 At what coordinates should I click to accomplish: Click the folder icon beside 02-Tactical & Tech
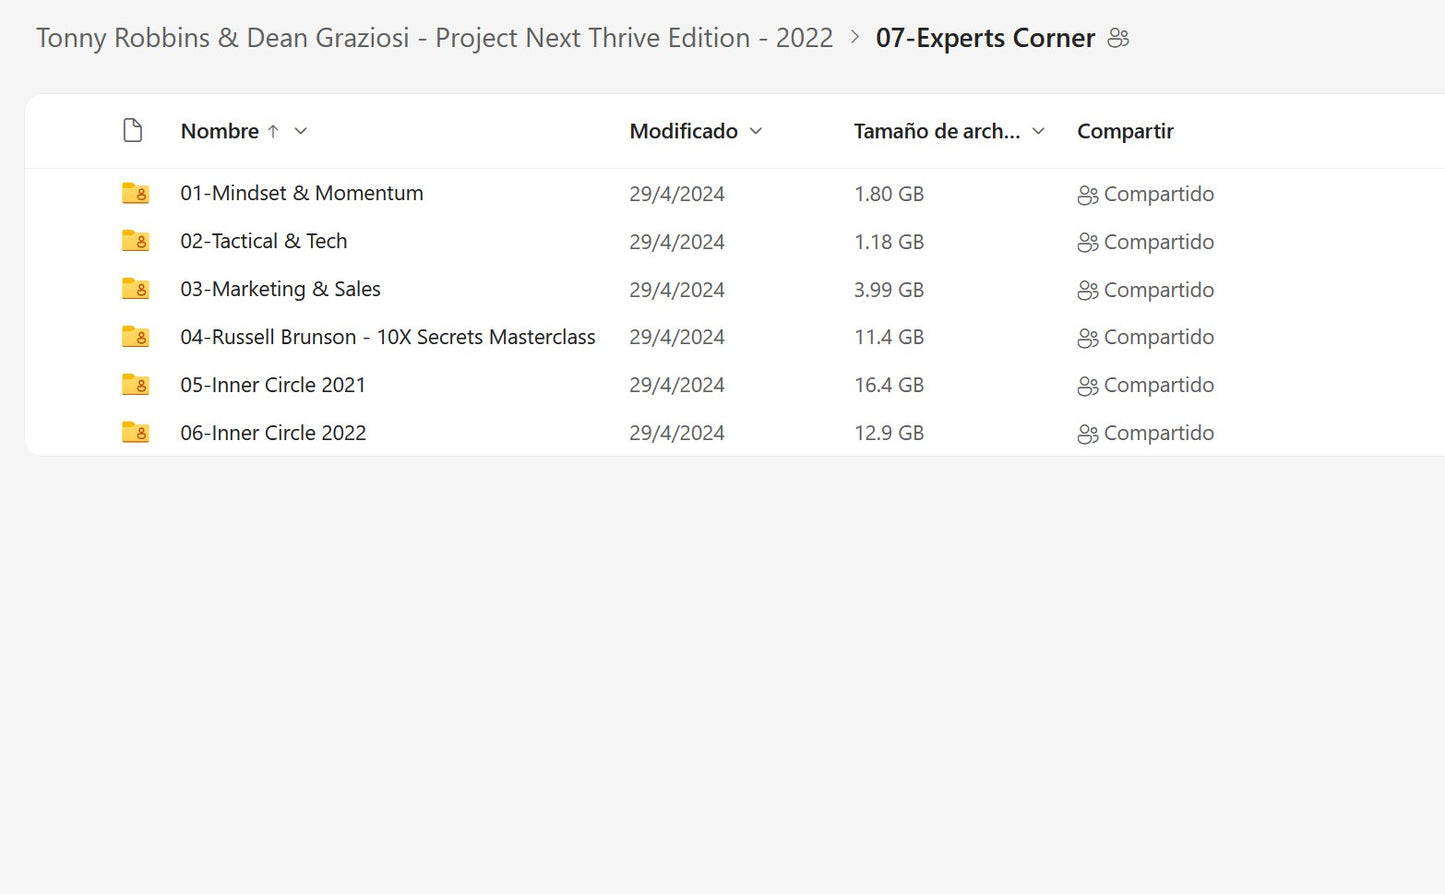[x=135, y=241]
